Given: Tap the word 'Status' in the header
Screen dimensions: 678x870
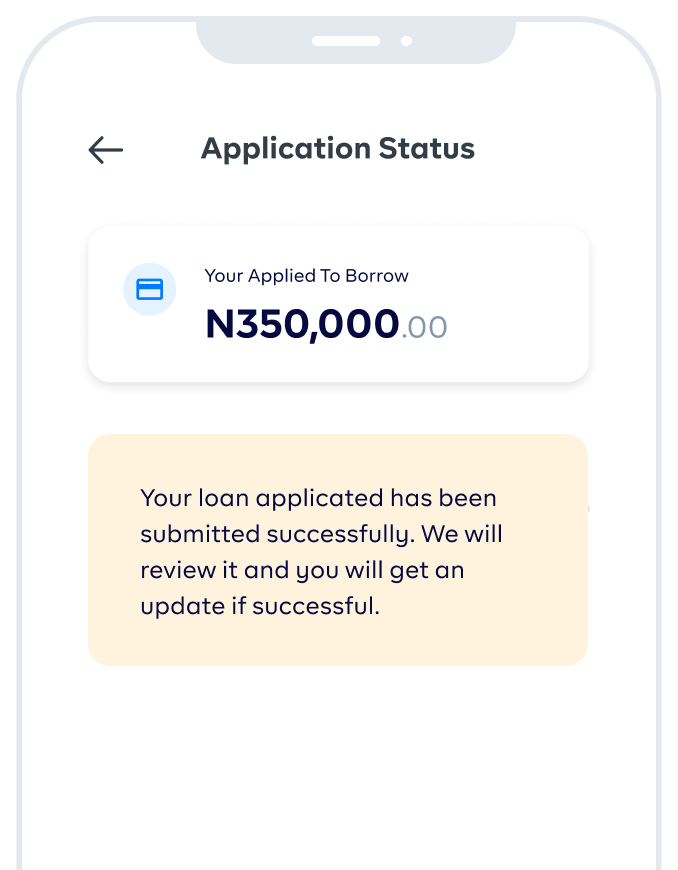Looking at the screenshot, I should [426, 149].
